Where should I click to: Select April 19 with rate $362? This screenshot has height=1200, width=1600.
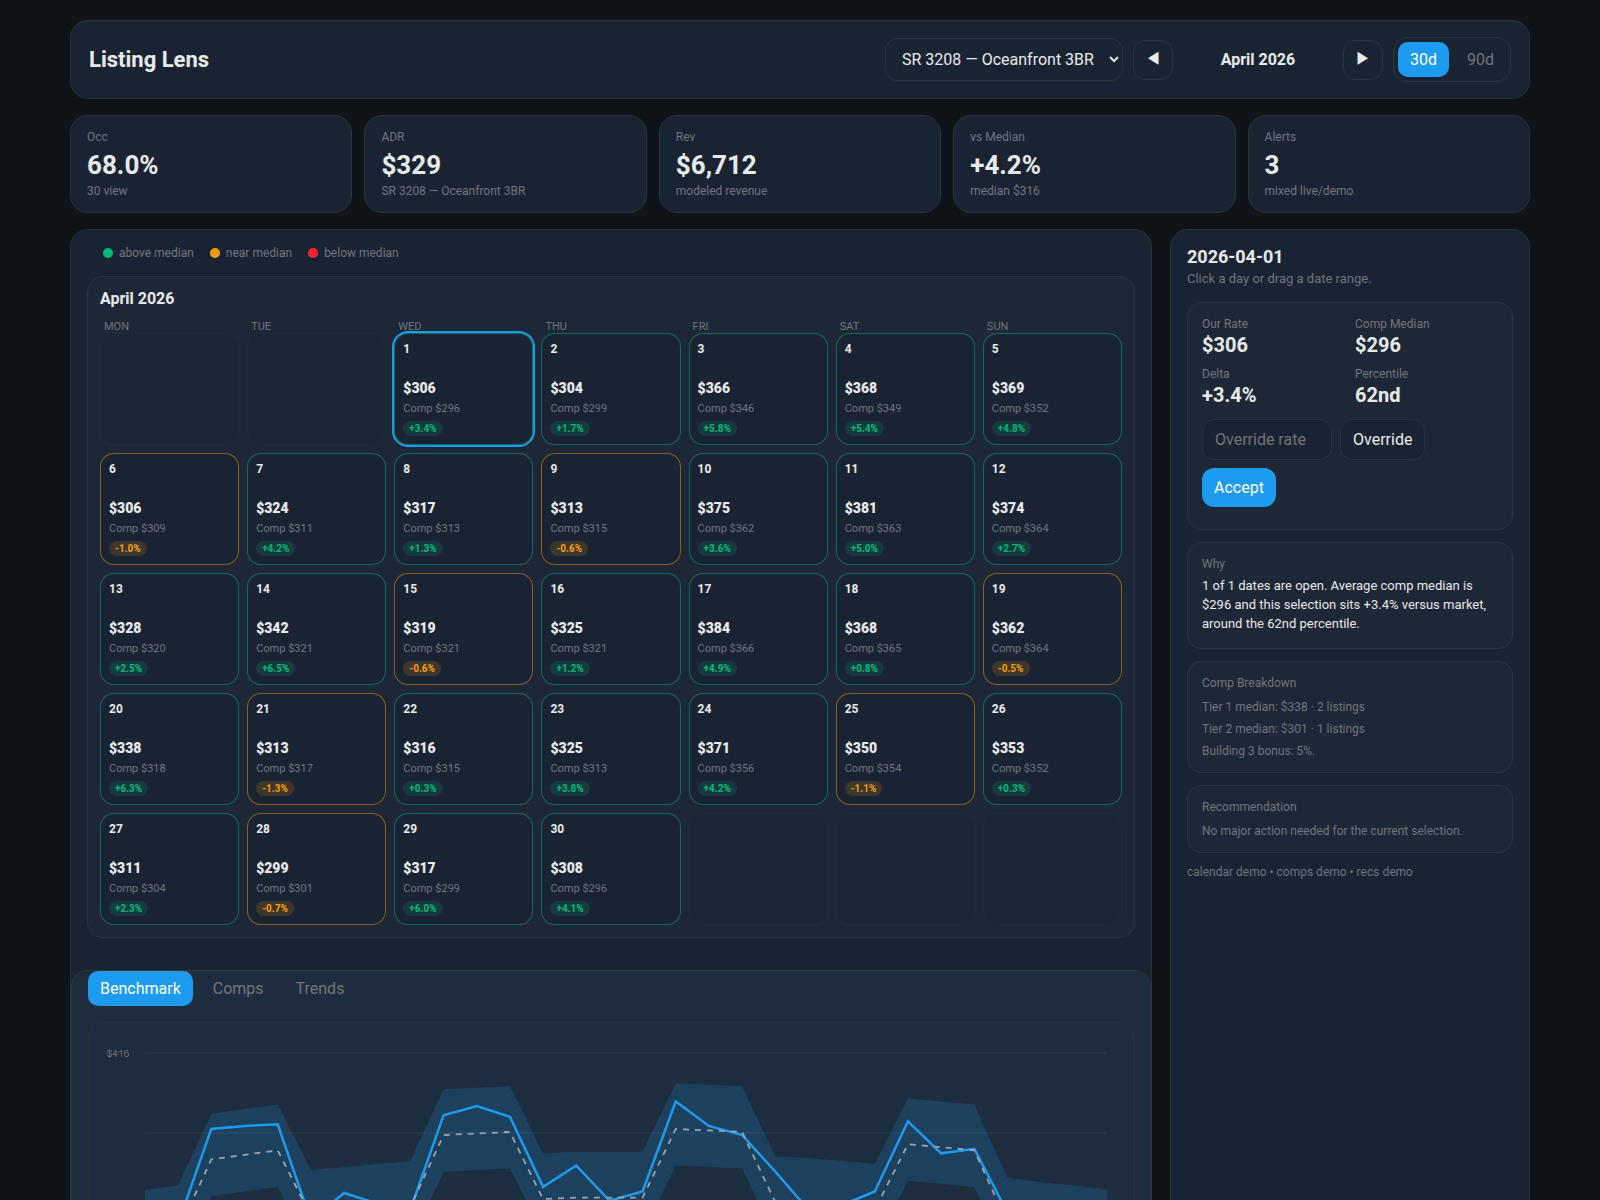(1052, 629)
